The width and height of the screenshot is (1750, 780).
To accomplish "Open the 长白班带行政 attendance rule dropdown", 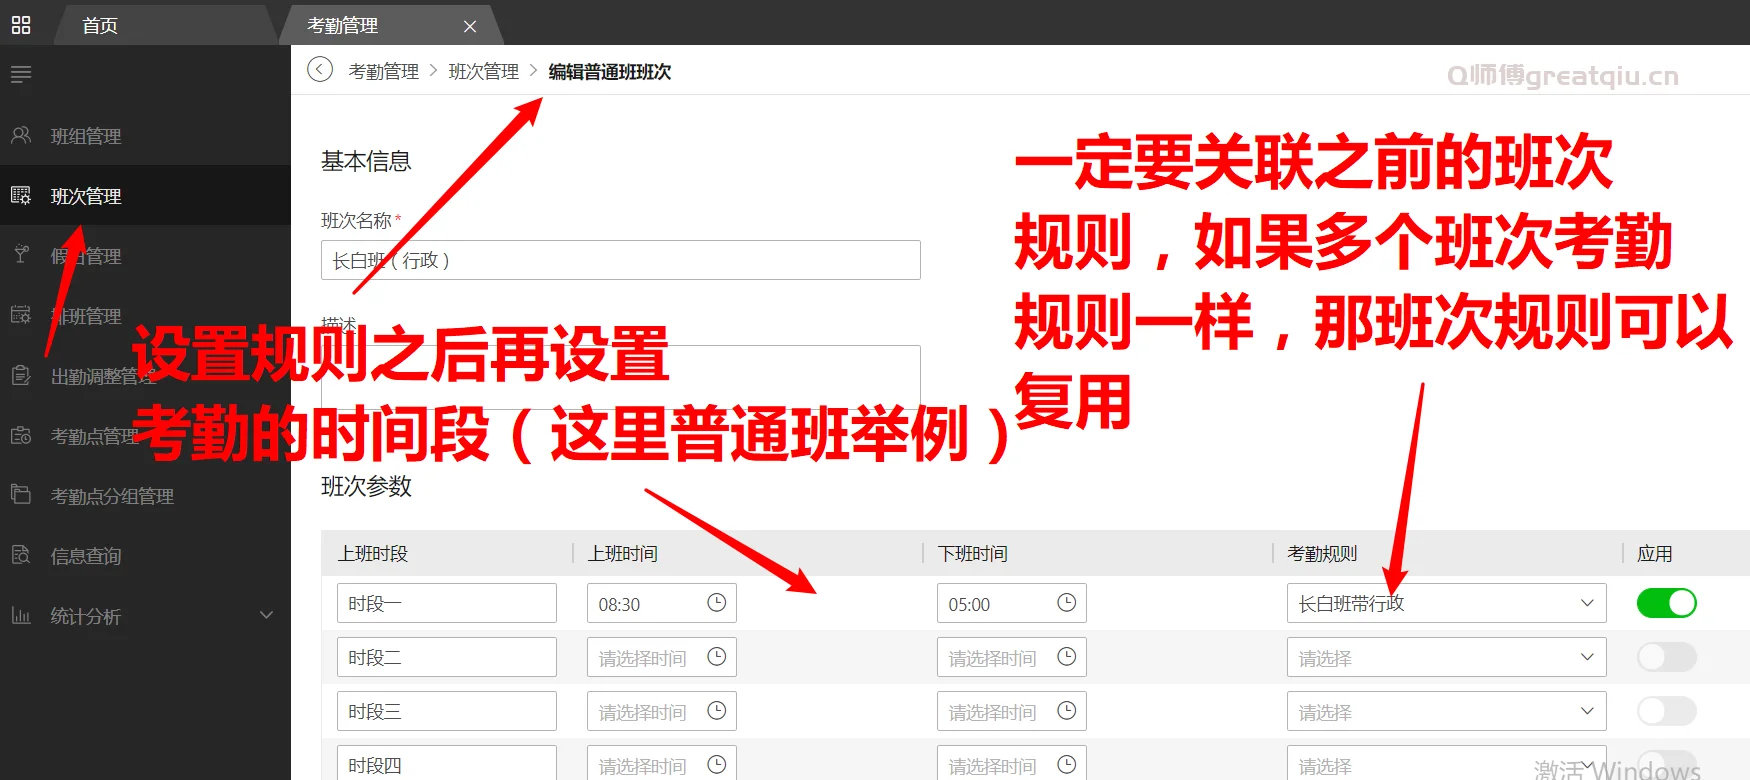I will (x=1446, y=603).
